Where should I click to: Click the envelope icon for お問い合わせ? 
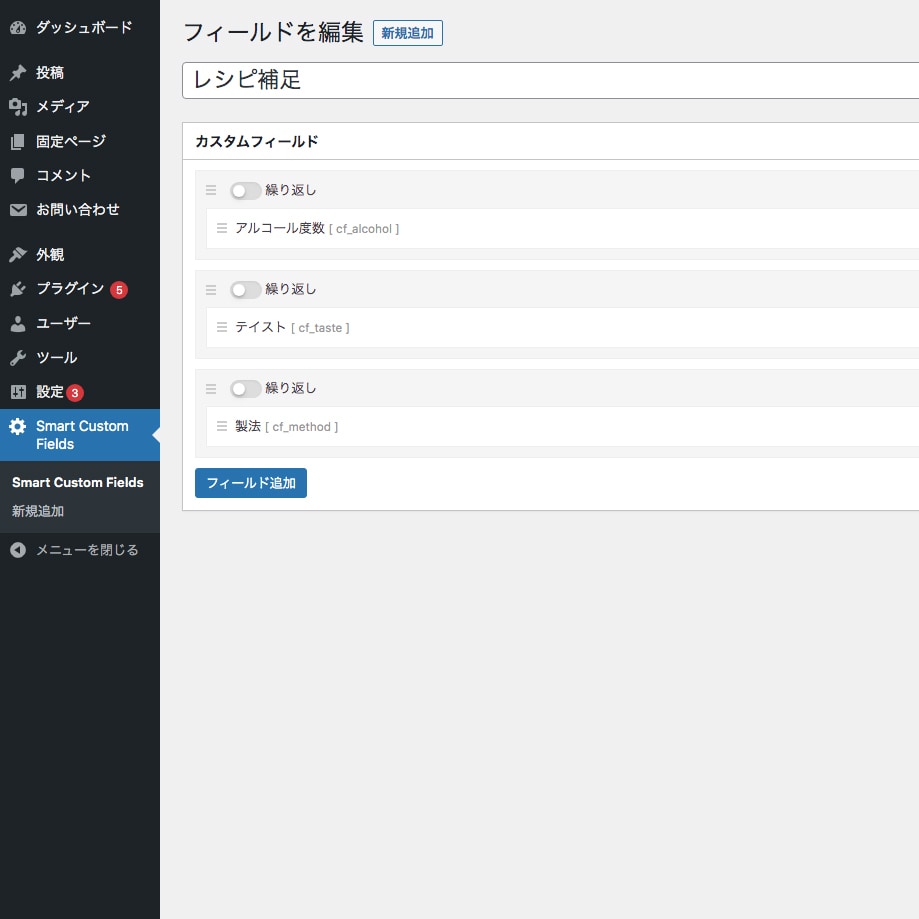pos(18,210)
